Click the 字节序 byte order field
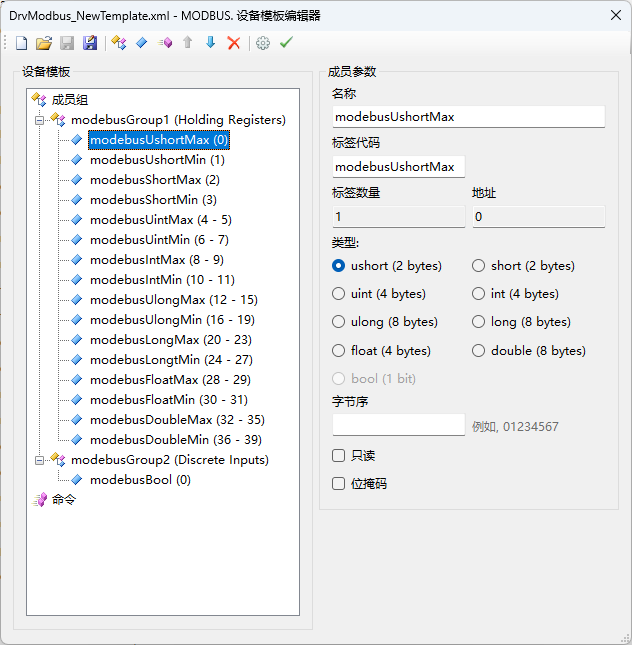This screenshot has height=645, width=632. tap(399, 425)
